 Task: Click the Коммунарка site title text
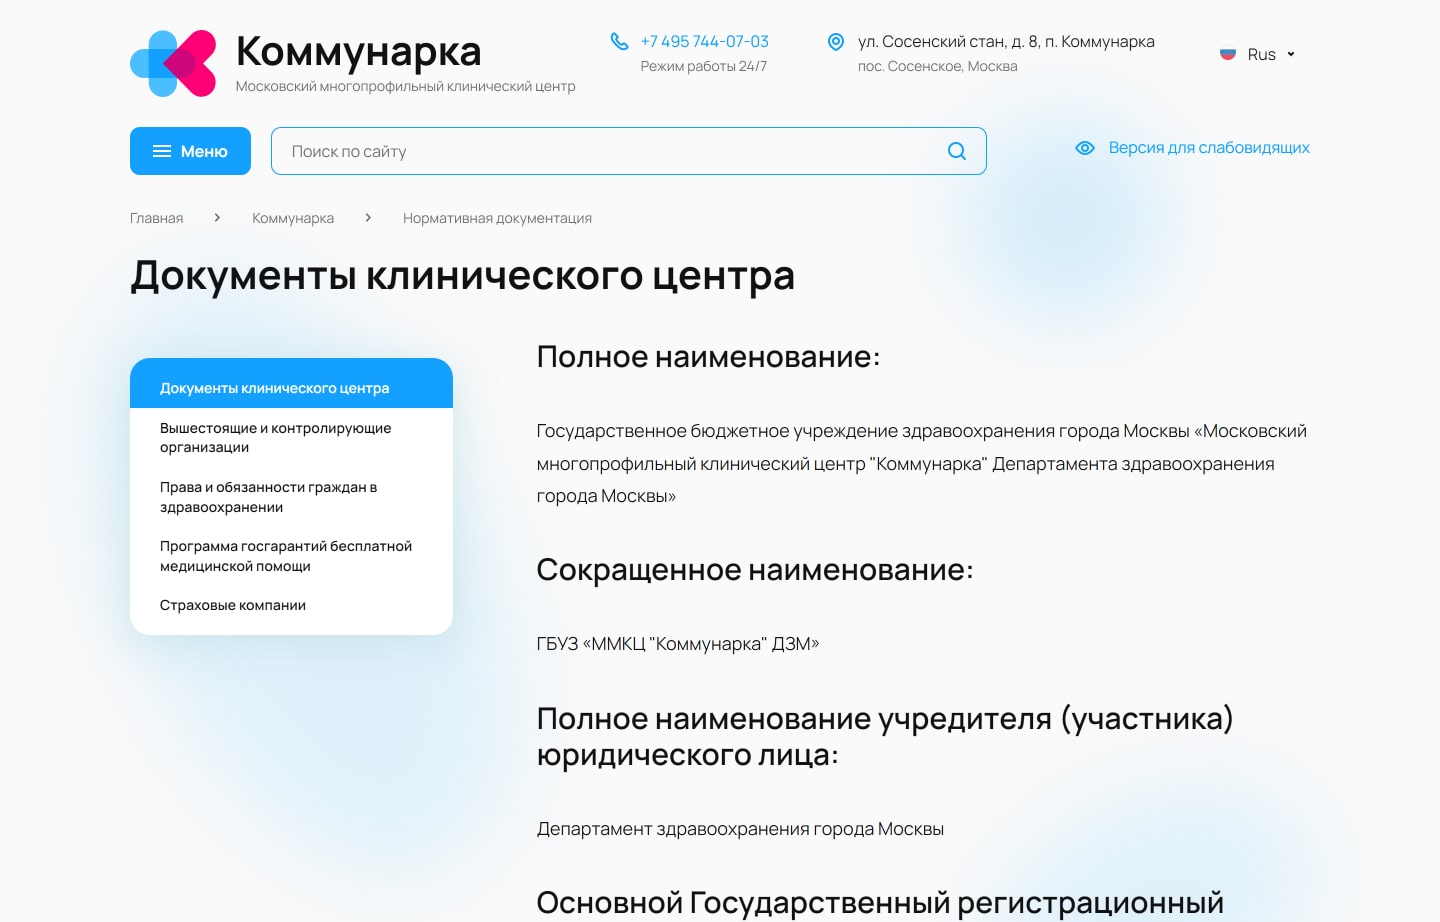(x=358, y=51)
